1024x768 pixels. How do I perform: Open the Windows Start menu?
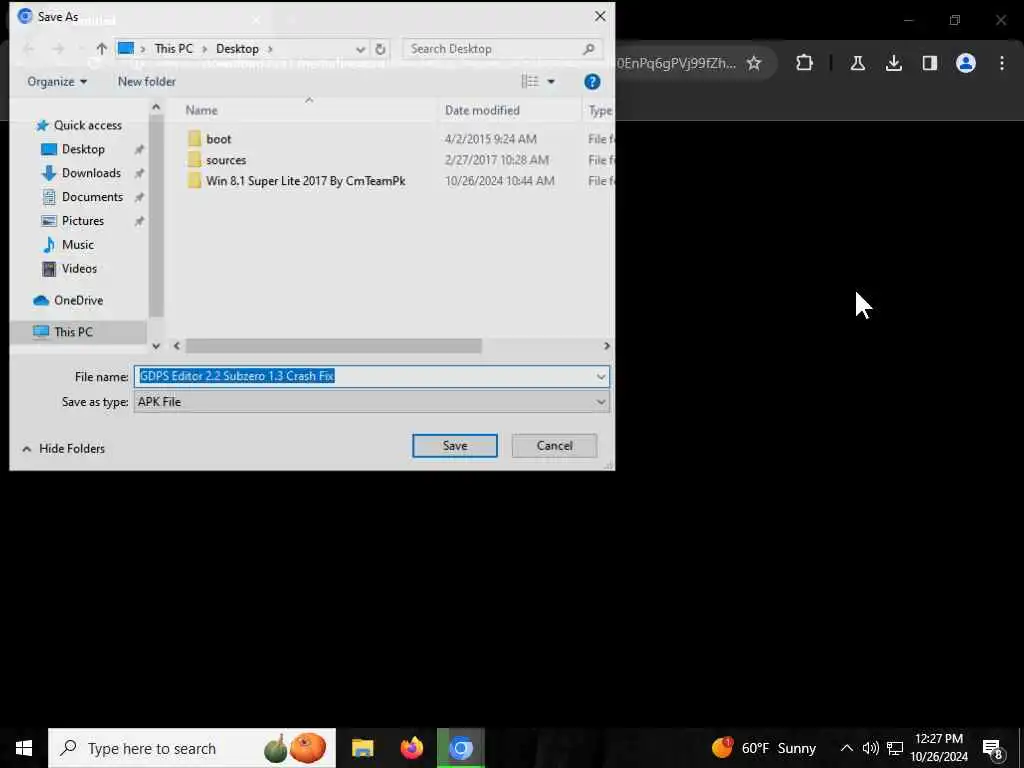(24, 748)
